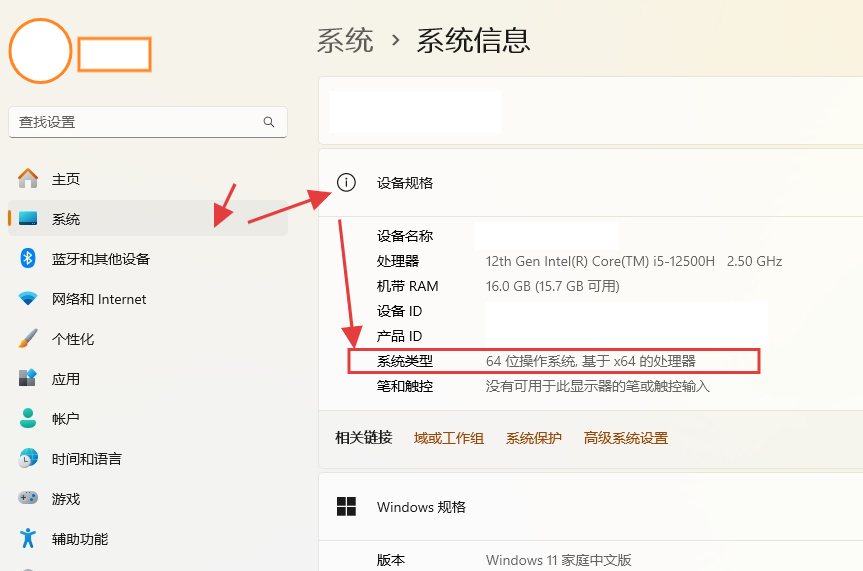This screenshot has width=863, height=571.
Task: Click the gamepad icon for 游戏
Action: pyautogui.click(x=28, y=498)
